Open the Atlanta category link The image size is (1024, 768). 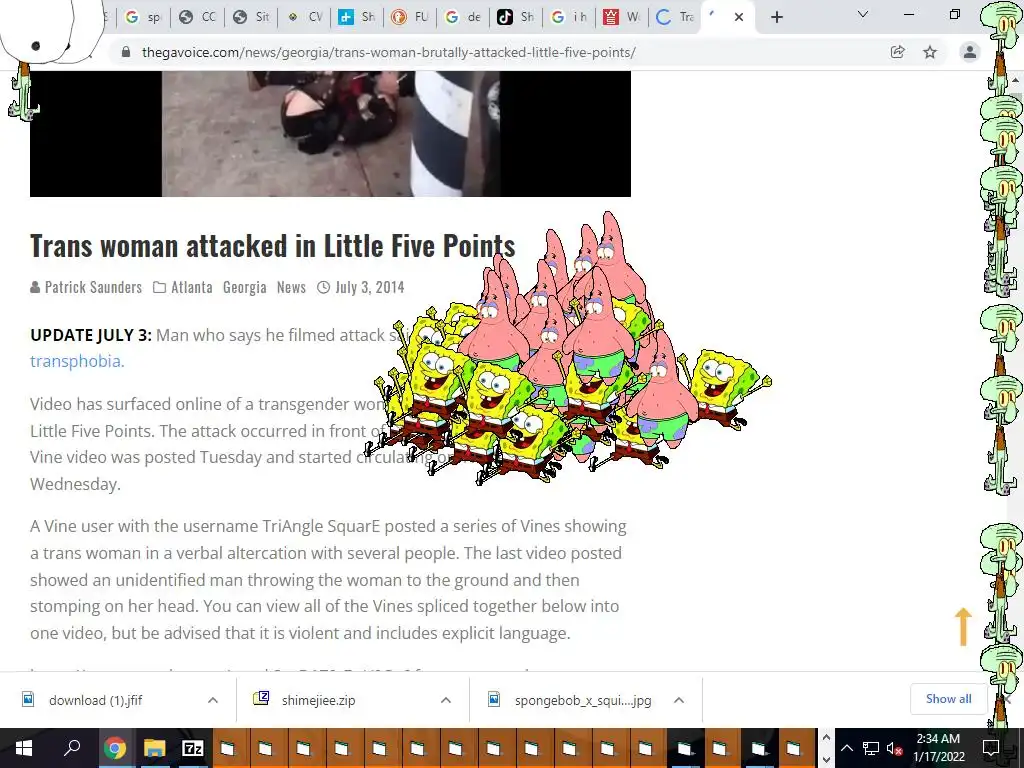(191, 287)
